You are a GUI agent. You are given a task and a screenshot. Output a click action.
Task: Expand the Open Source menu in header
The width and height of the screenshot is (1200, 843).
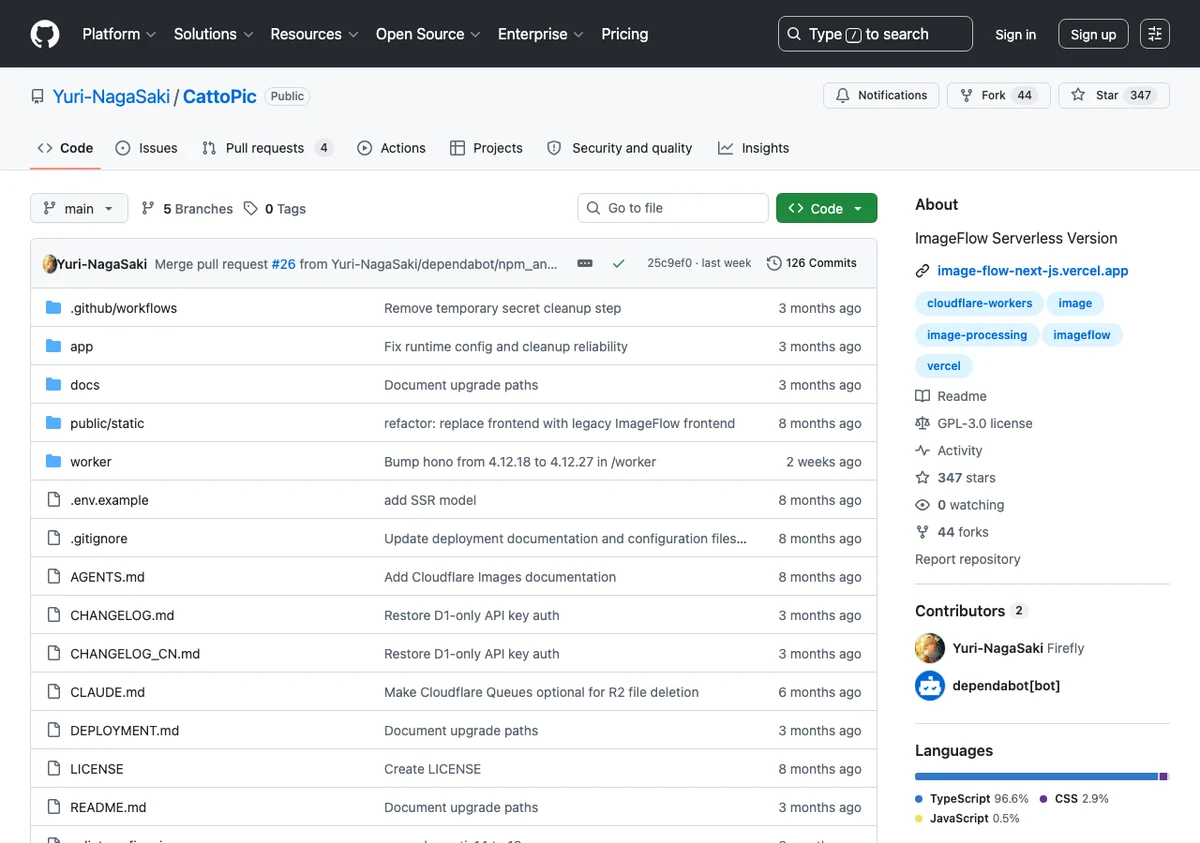[428, 34]
